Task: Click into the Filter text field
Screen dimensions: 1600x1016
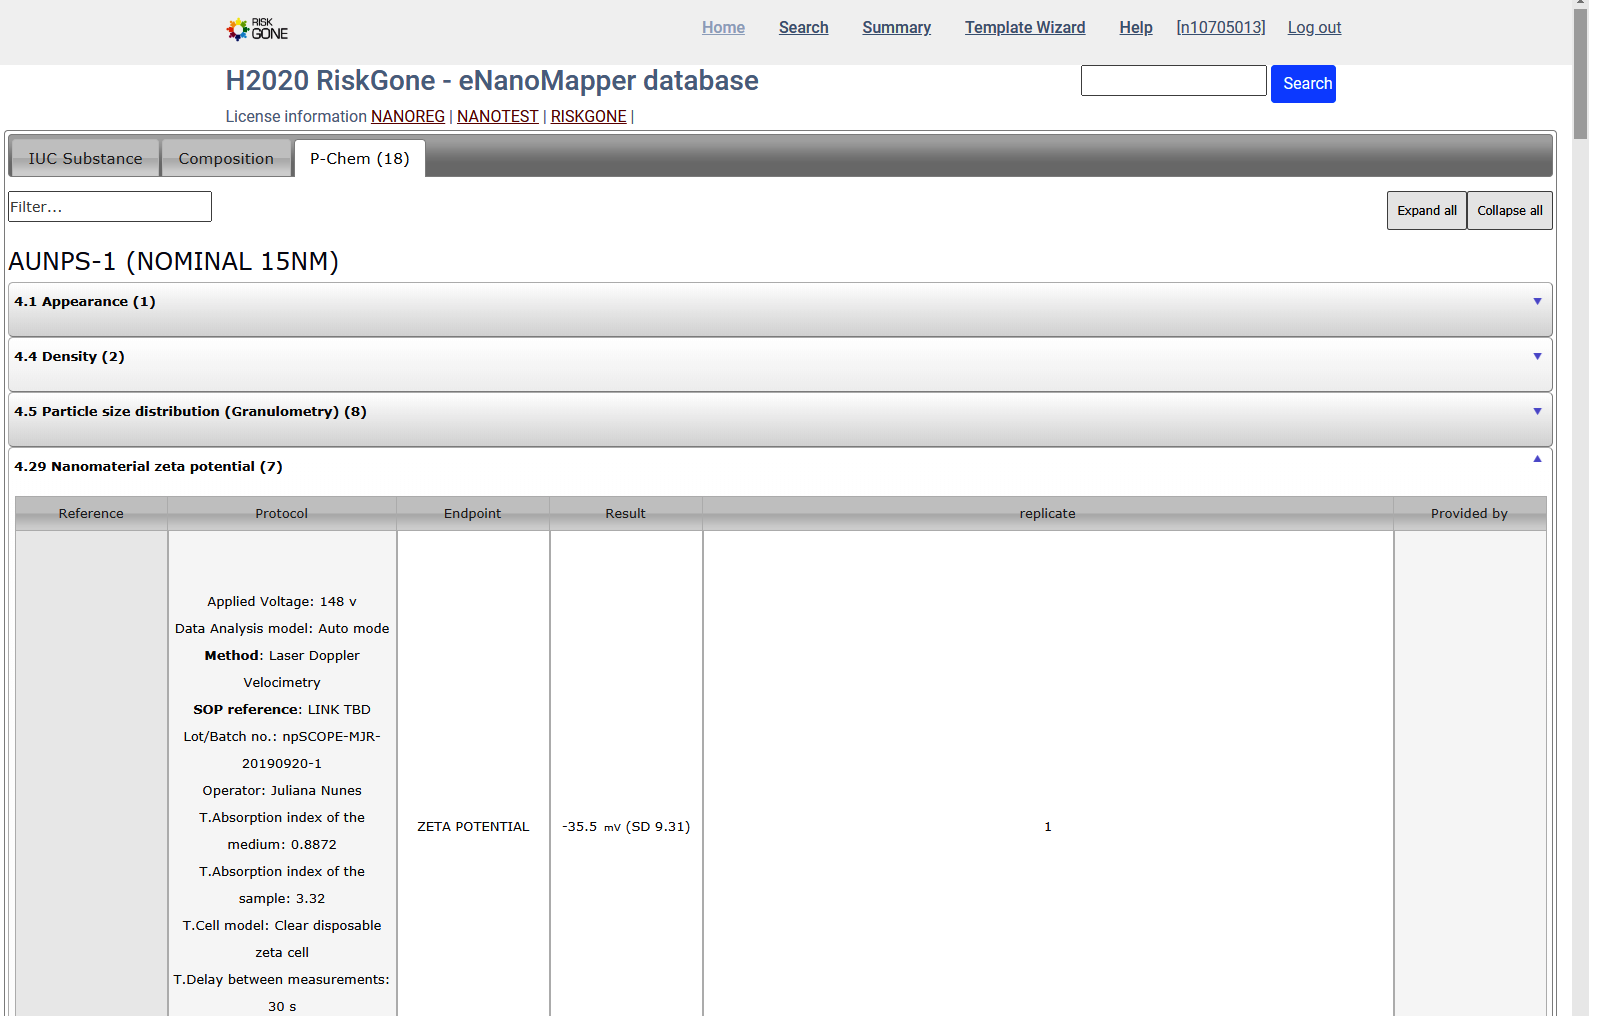Action: click(110, 207)
